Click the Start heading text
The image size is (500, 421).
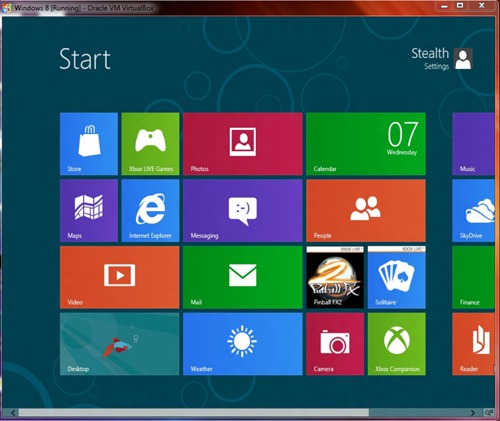tap(85, 59)
